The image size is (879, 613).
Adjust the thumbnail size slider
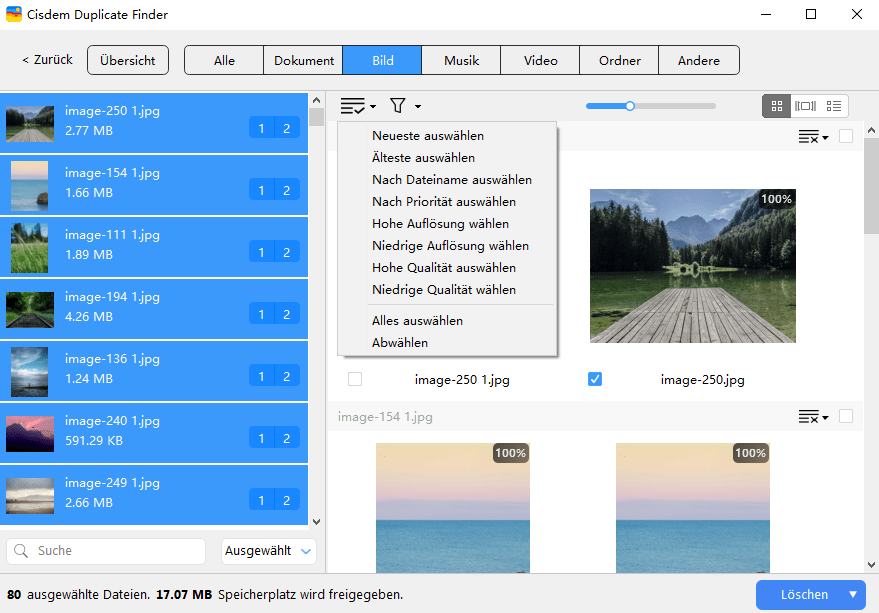click(630, 106)
